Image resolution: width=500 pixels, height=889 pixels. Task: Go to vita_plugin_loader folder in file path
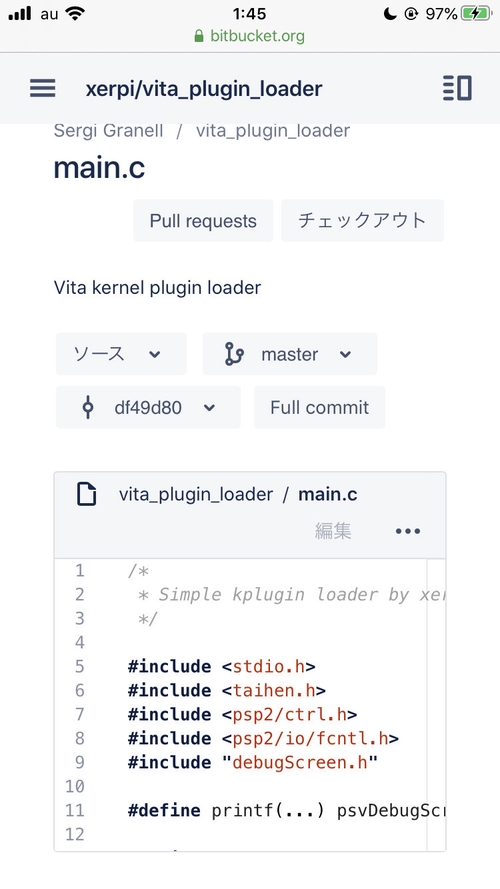click(x=196, y=494)
